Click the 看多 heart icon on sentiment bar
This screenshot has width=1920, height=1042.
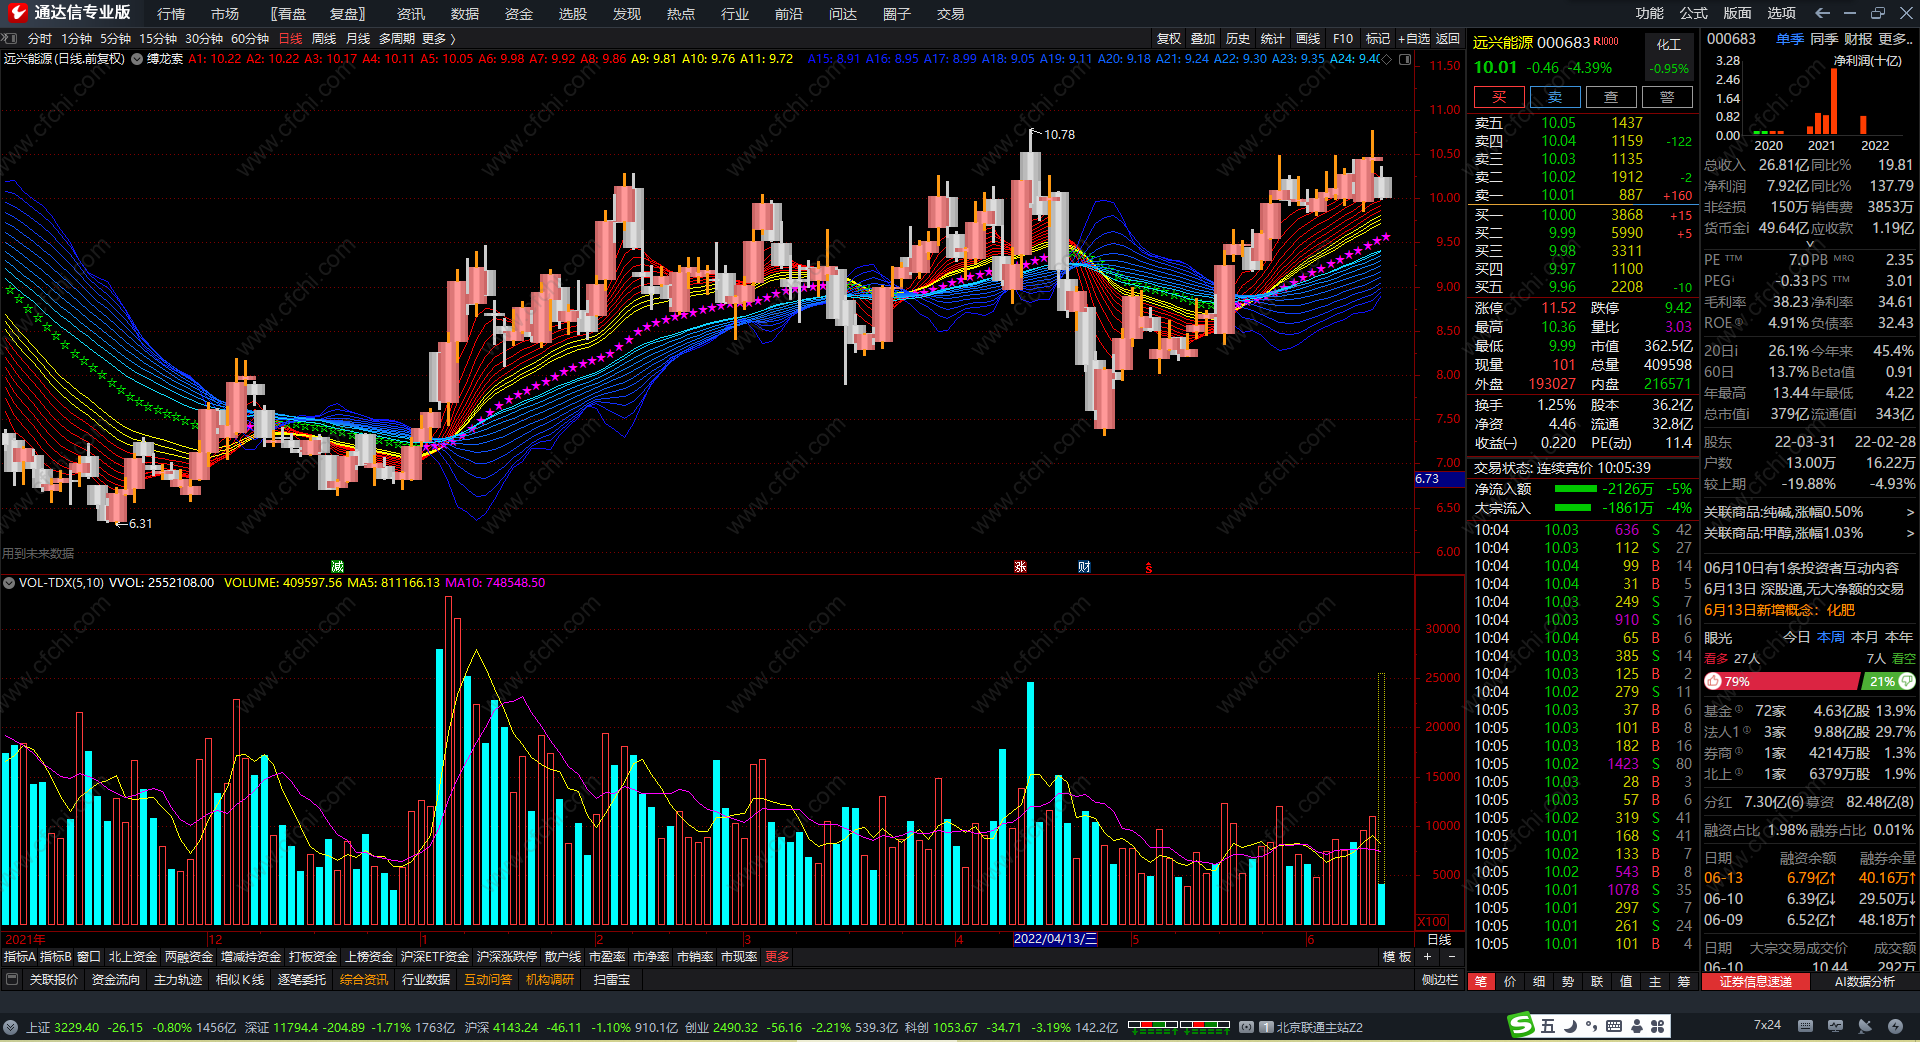pyautogui.click(x=1713, y=681)
